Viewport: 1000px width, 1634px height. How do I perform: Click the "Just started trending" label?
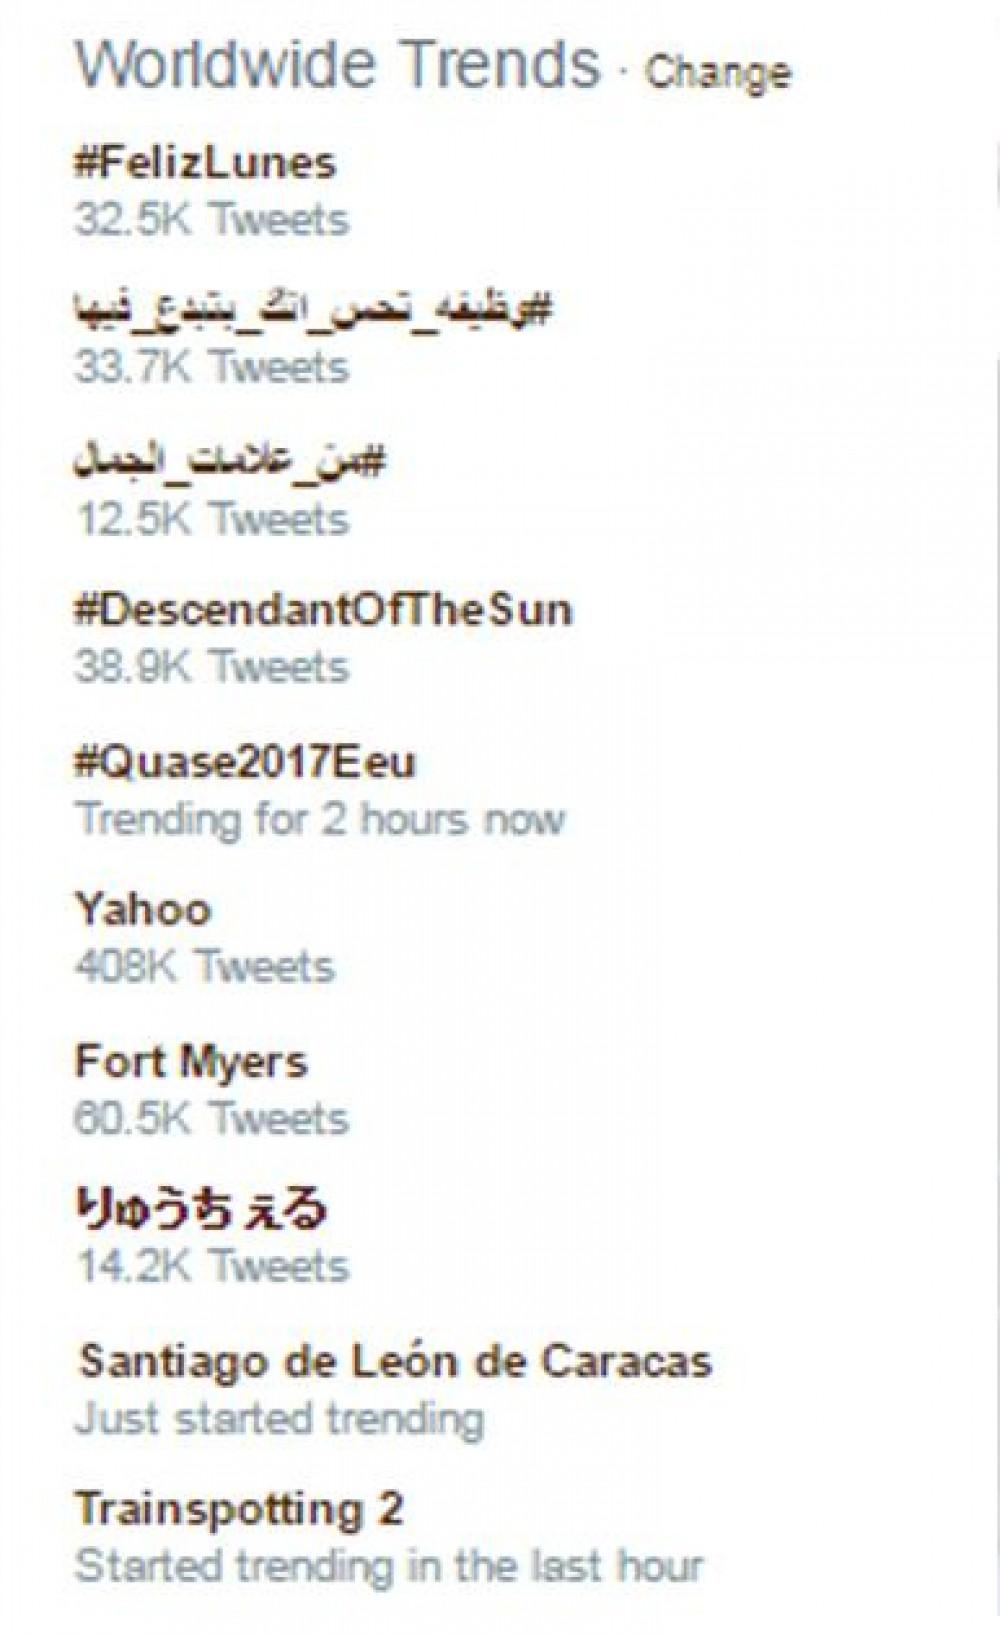(x=279, y=1418)
